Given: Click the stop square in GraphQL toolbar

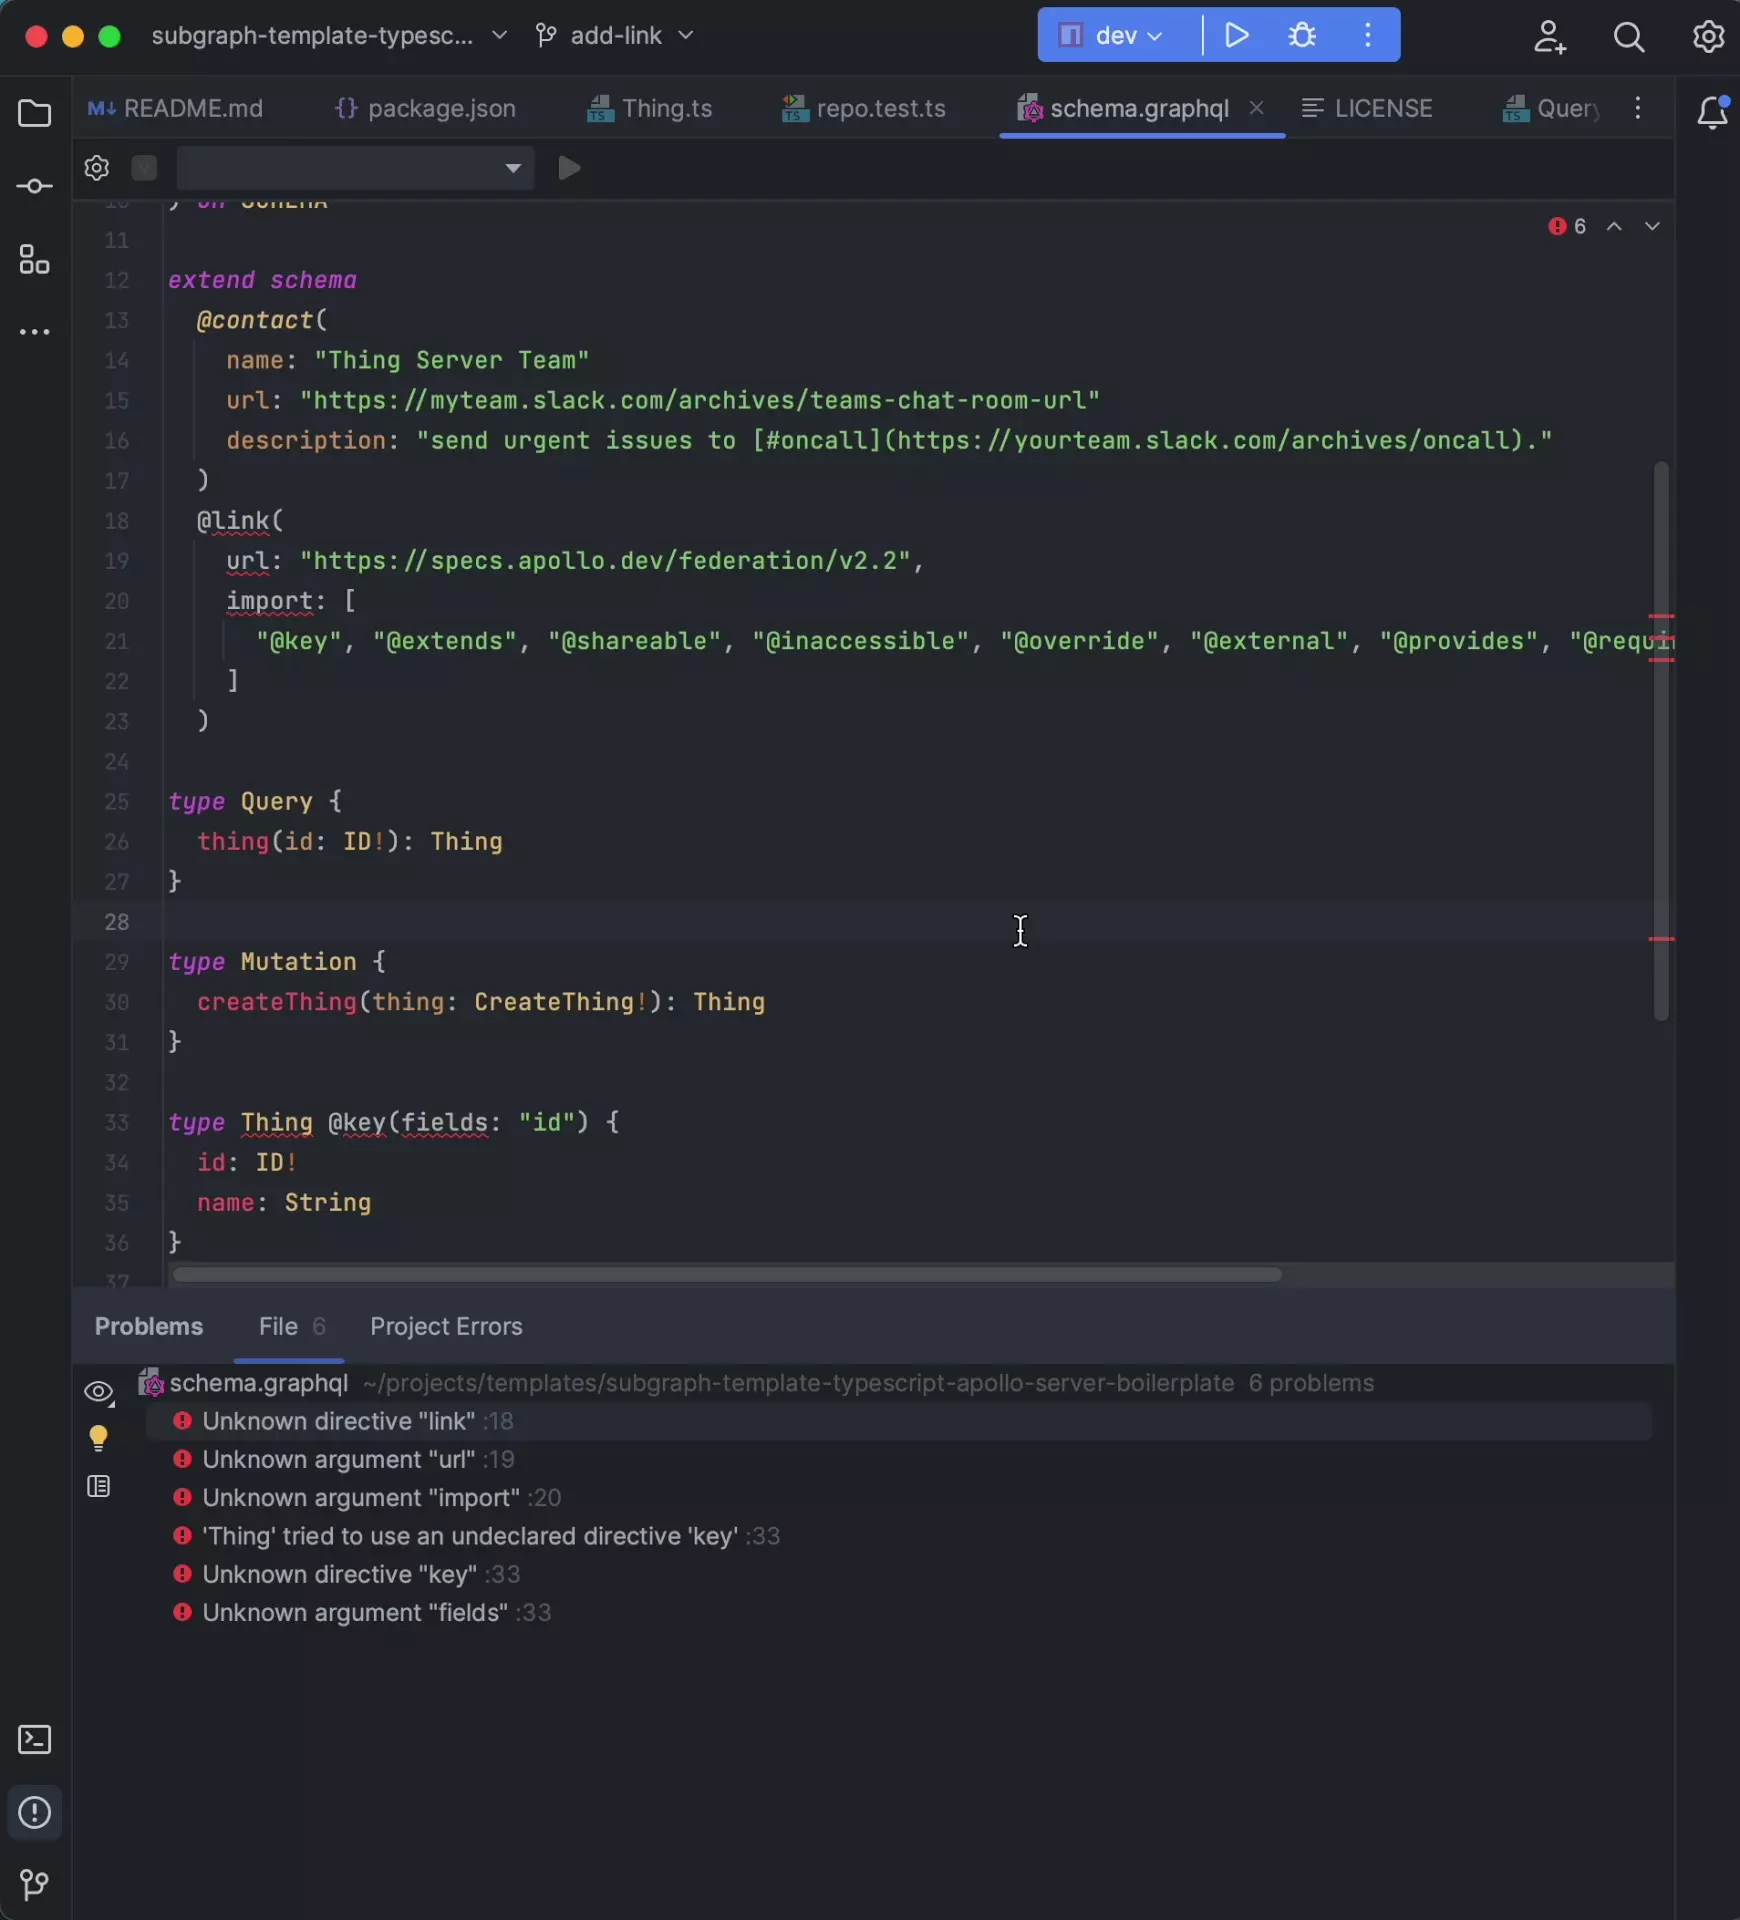Looking at the screenshot, I should point(144,168).
